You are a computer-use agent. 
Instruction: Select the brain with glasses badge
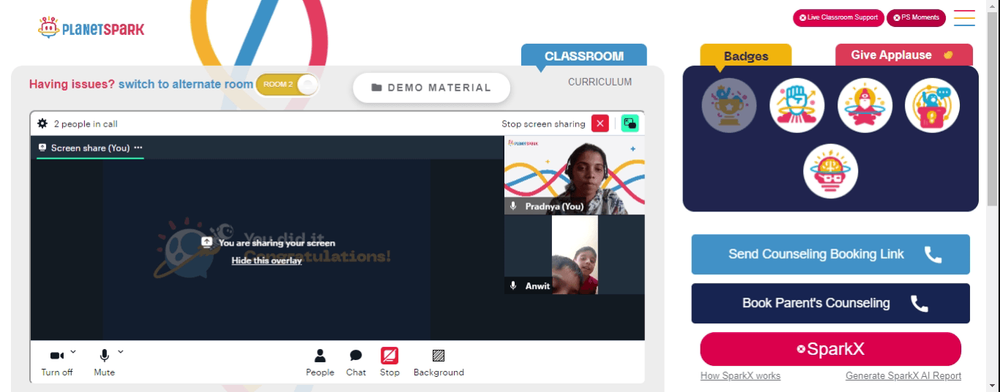[830, 171]
